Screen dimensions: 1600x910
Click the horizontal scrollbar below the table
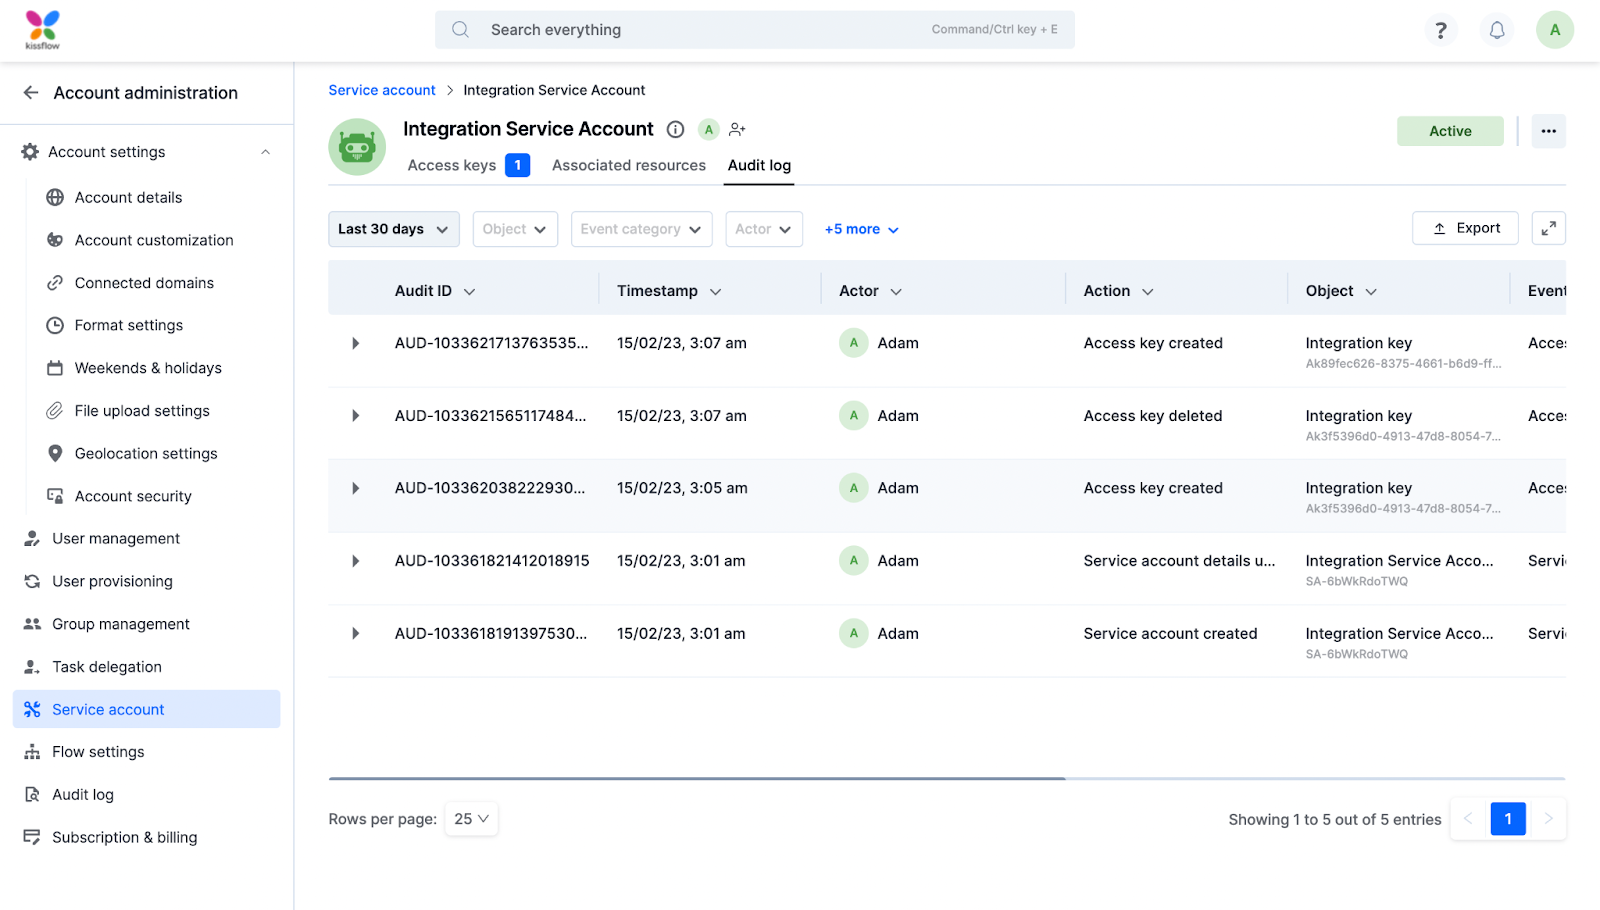pyautogui.click(x=697, y=778)
